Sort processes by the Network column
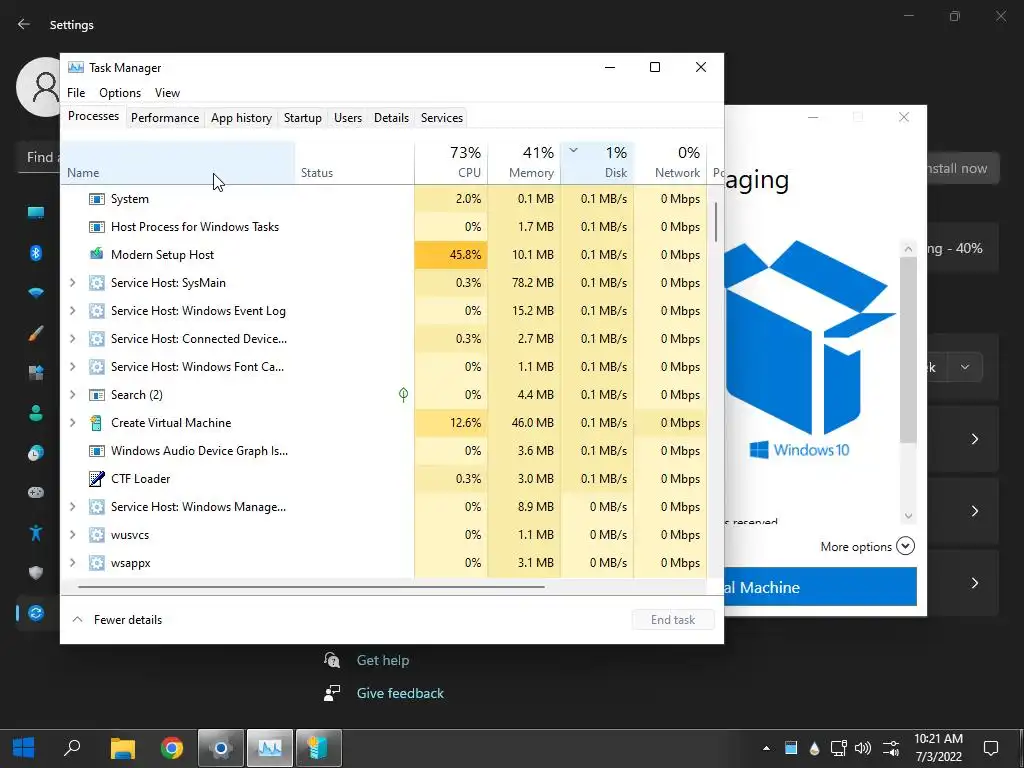Screen dimensions: 1024x768 click(x=670, y=163)
